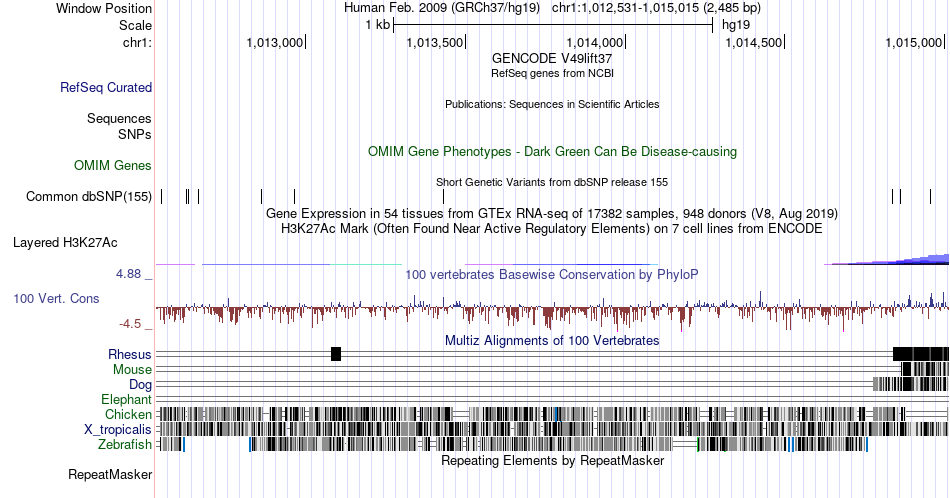950x498 pixels.
Task: Click Repeating Elements by RepeatMasker title
Action: point(552,460)
